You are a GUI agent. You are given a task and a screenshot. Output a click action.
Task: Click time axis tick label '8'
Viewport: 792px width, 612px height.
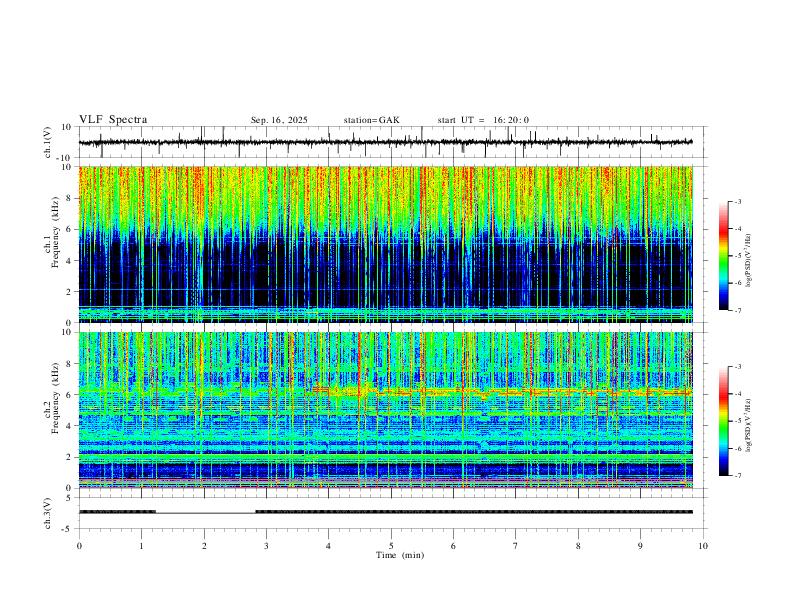pyautogui.click(x=578, y=546)
